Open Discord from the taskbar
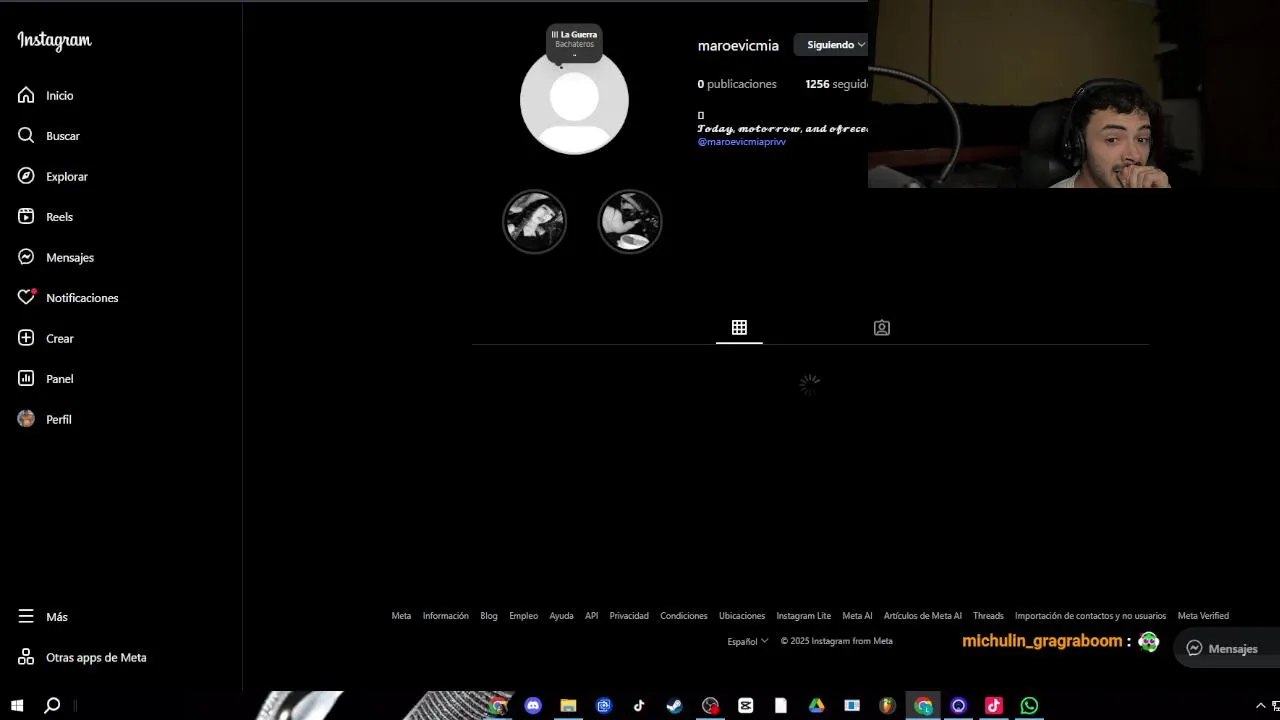 [x=533, y=705]
